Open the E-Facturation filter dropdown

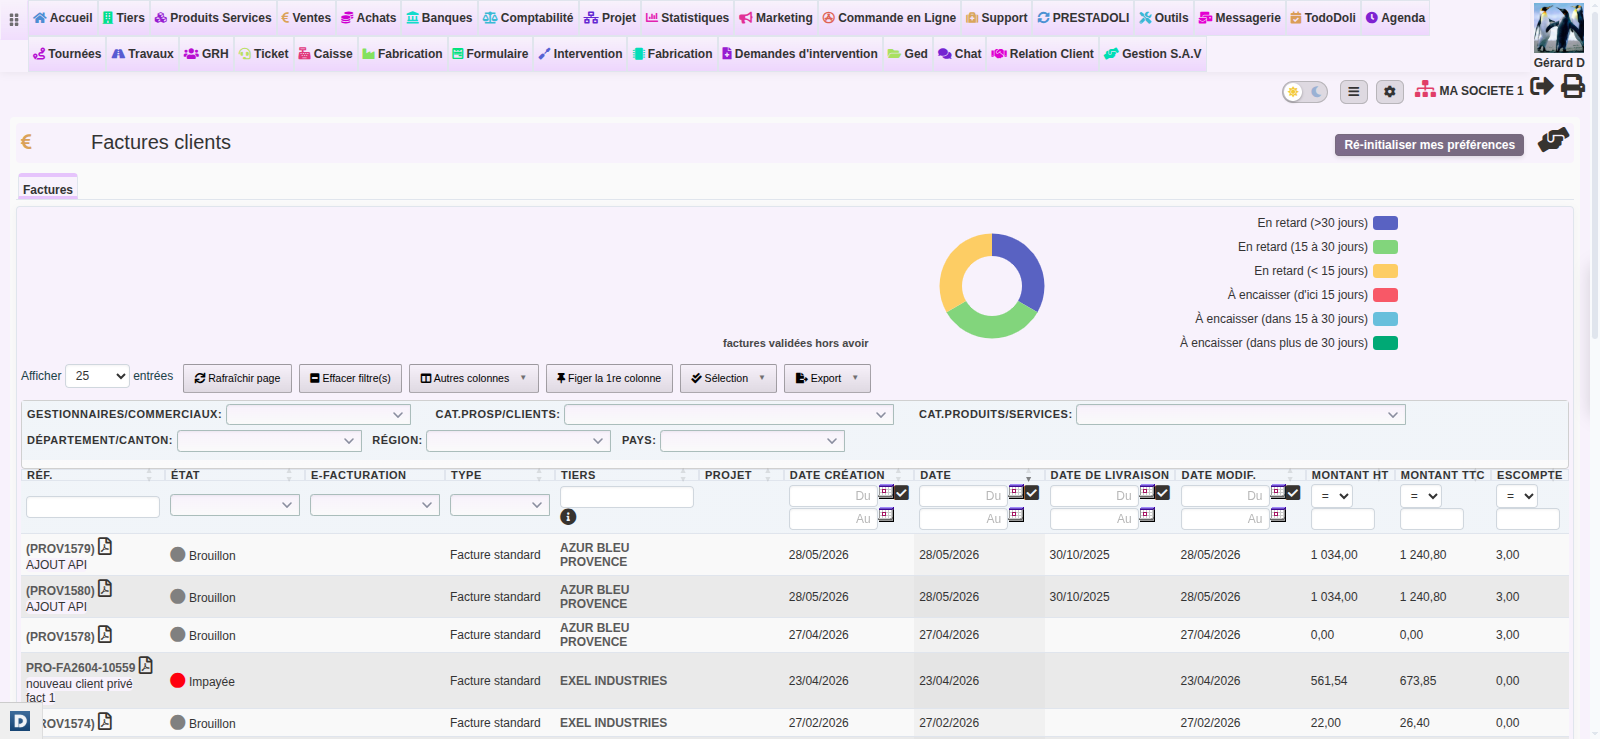point(375,505)
